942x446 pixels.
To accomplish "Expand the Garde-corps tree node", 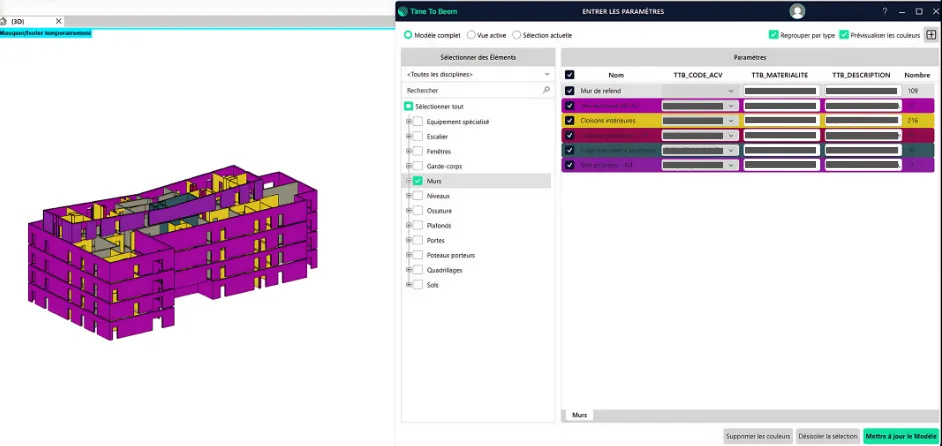I will tap(409, 166).
